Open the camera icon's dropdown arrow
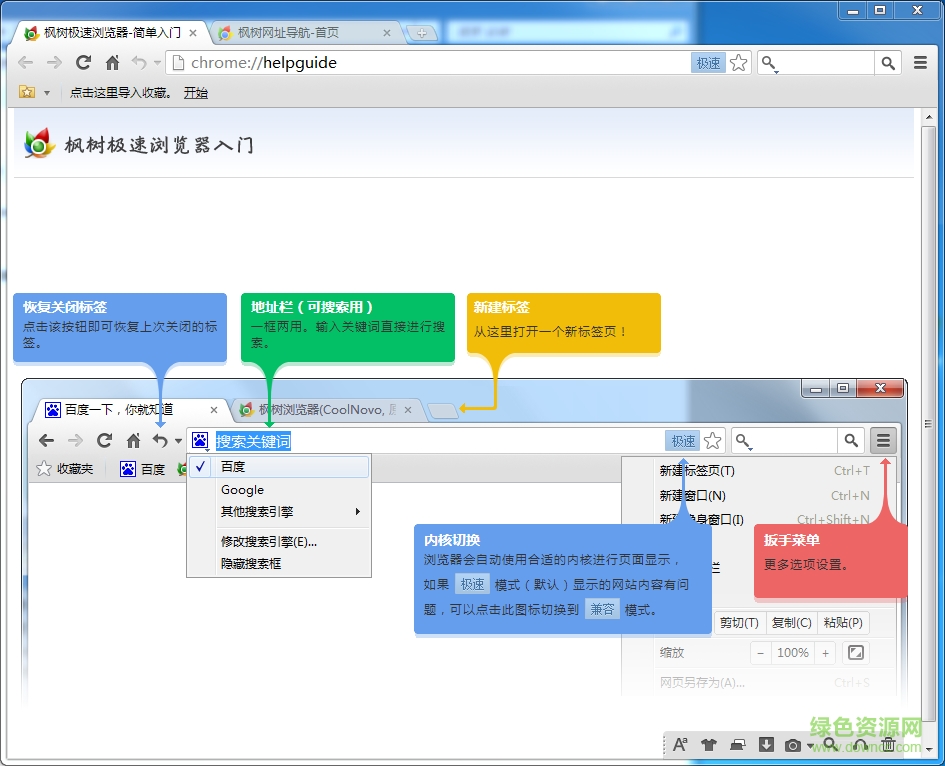Viewport: 945px width, 766px height. pyautogui.click(x=809, y=744)
